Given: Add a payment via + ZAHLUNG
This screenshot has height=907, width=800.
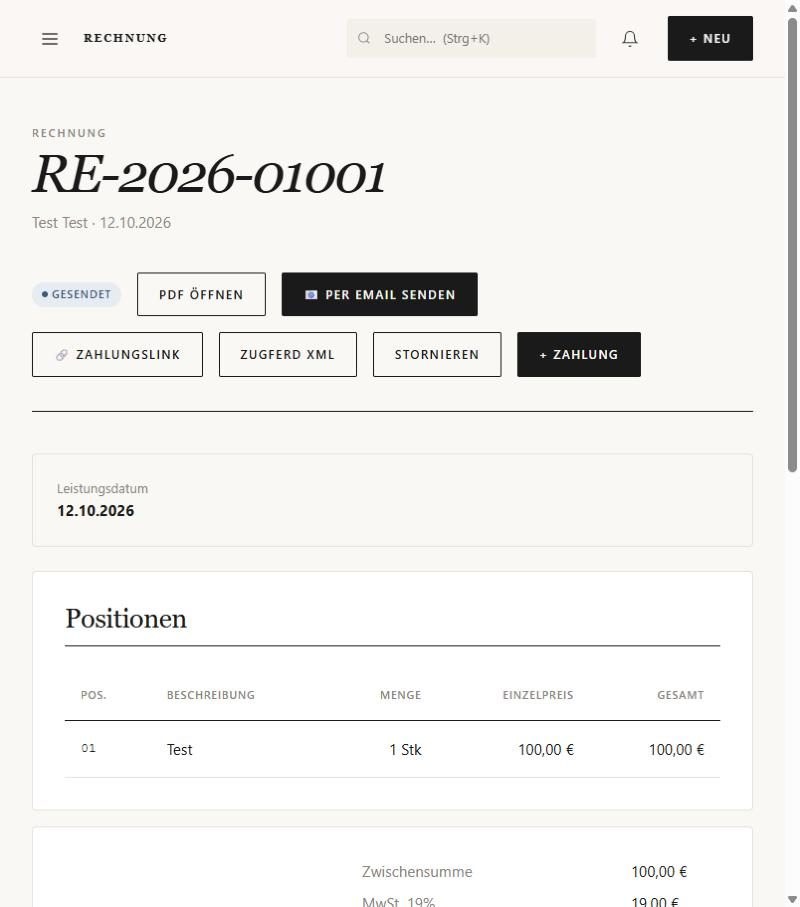Looking at the screenshot, I should (x=579, y=355).
